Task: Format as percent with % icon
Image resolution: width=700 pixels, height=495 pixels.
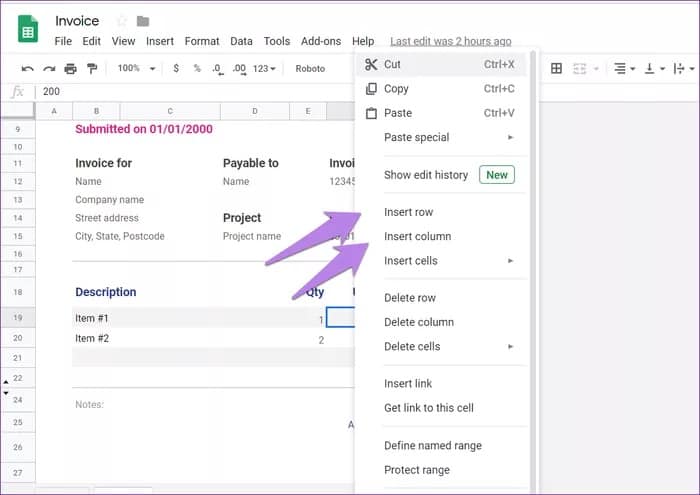Action: point(197,69)
